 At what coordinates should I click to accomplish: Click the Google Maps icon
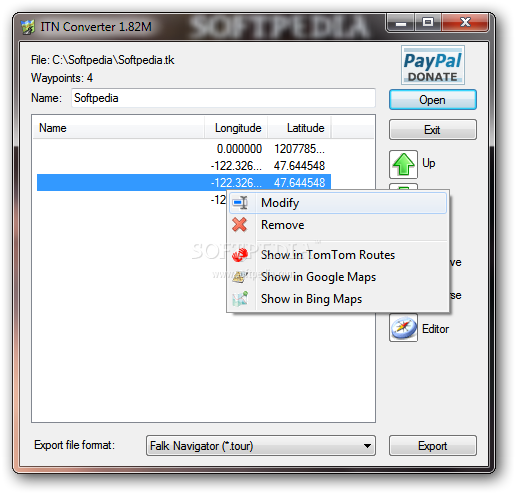[240, 277]
